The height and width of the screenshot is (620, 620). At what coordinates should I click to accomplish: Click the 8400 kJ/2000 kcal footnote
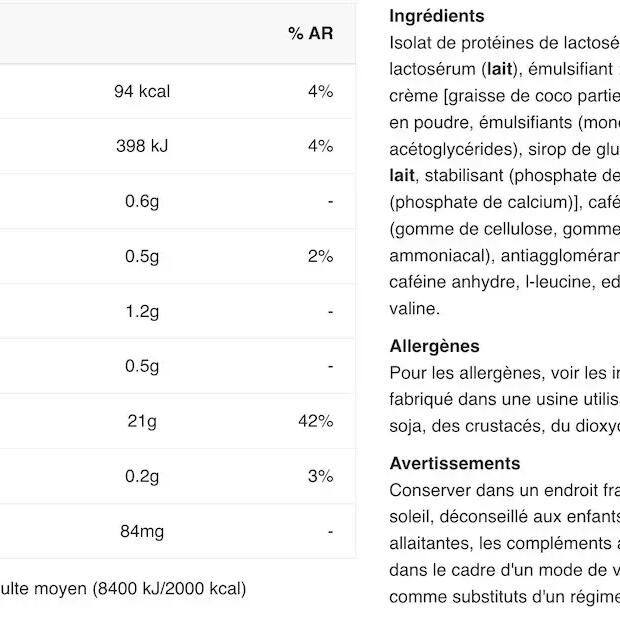pyautogui.click(x=169, y=588)
